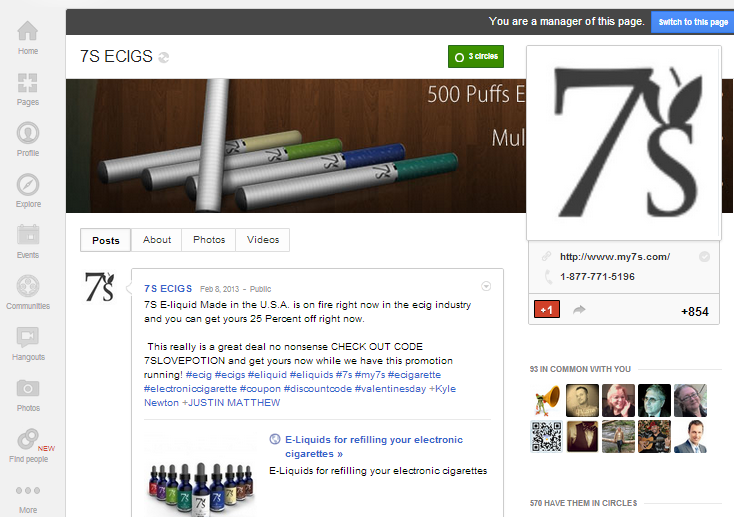
Task: Click the post date Feb 8, 2013
Action: click(220, 289)
